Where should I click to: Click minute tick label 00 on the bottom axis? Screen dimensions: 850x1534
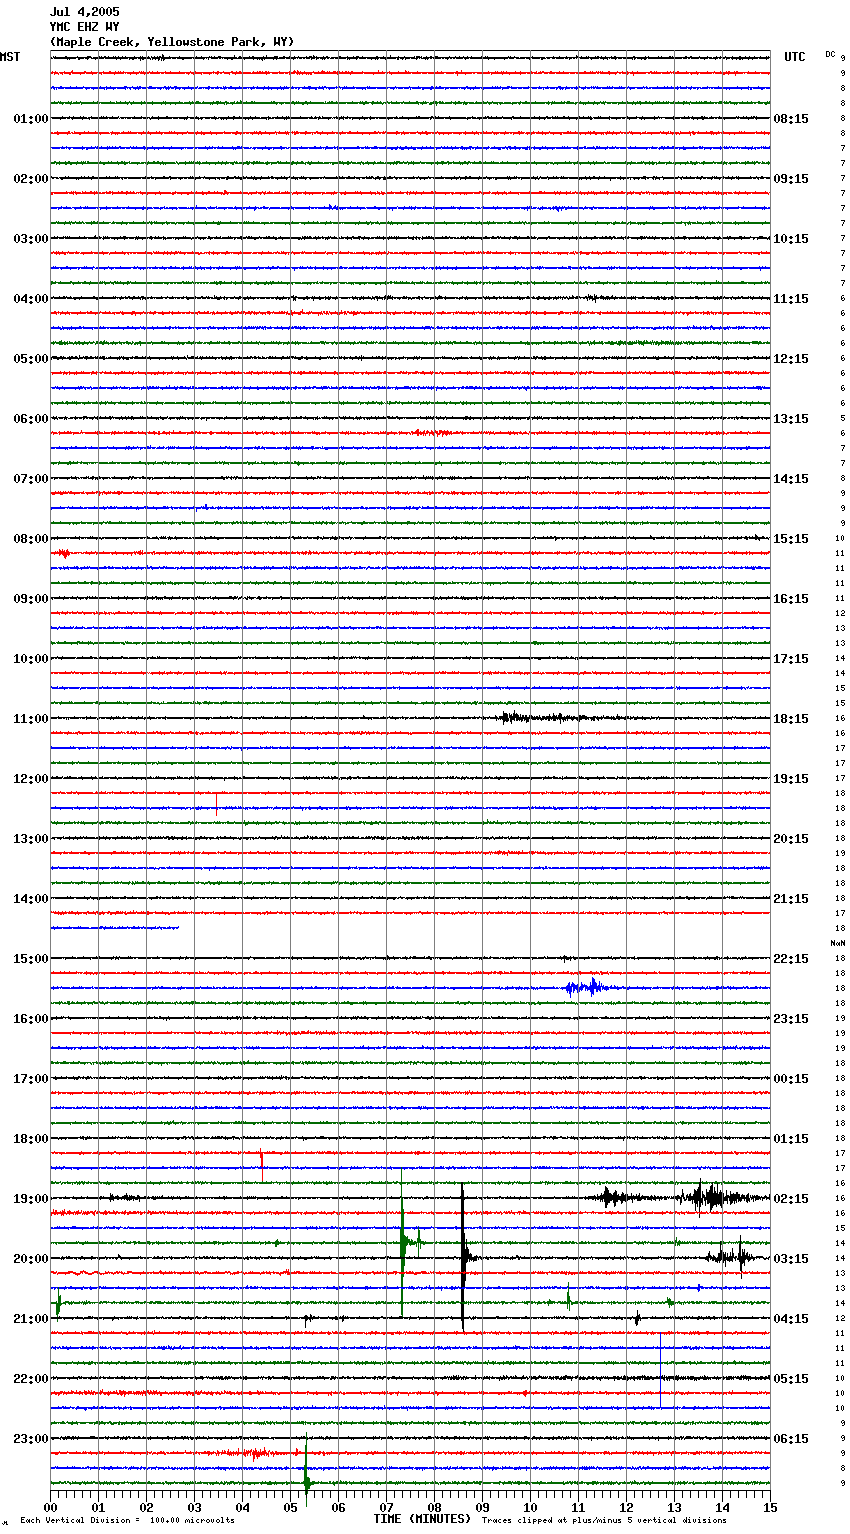point(50,1507)
